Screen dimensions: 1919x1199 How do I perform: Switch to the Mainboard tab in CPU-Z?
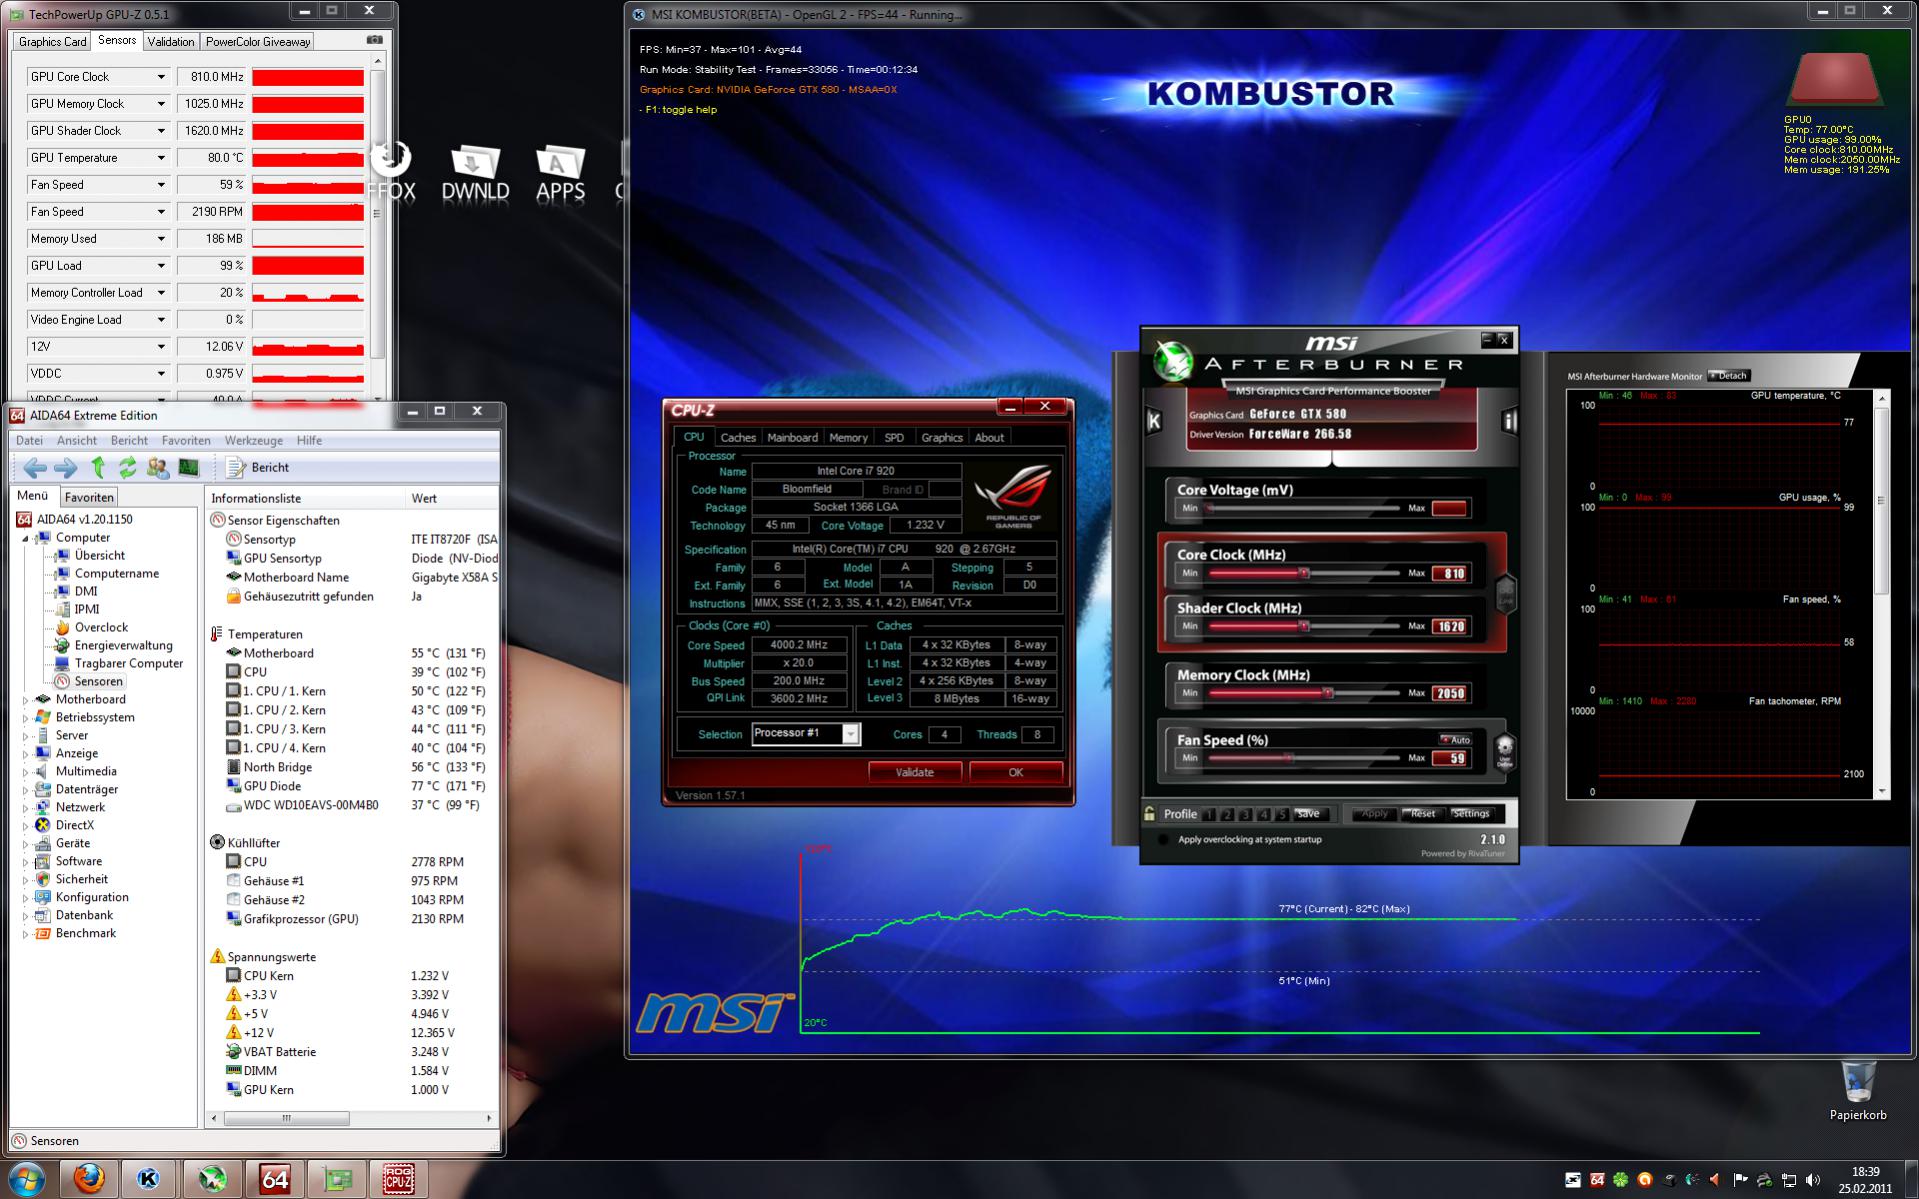792,438
